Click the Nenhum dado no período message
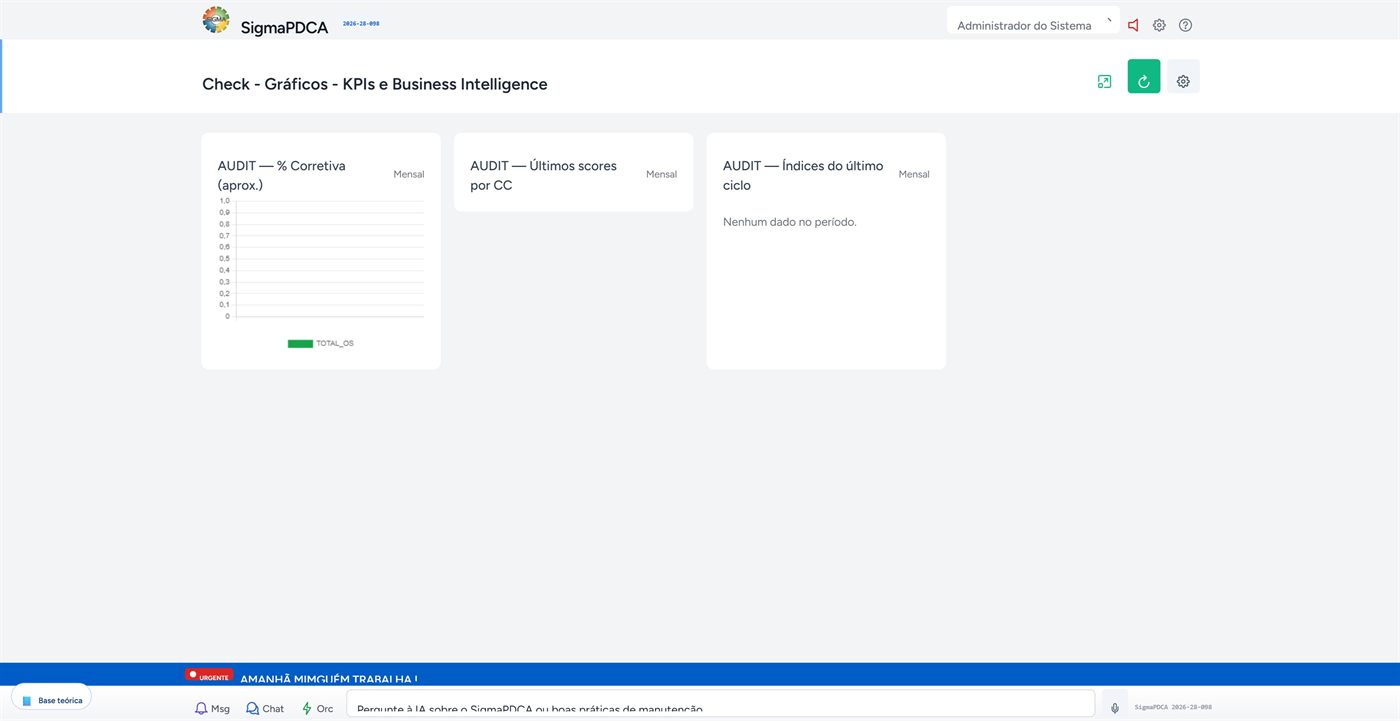This screenshot has width=1400, height=721. pyautogui.click(x=790, y=222)
